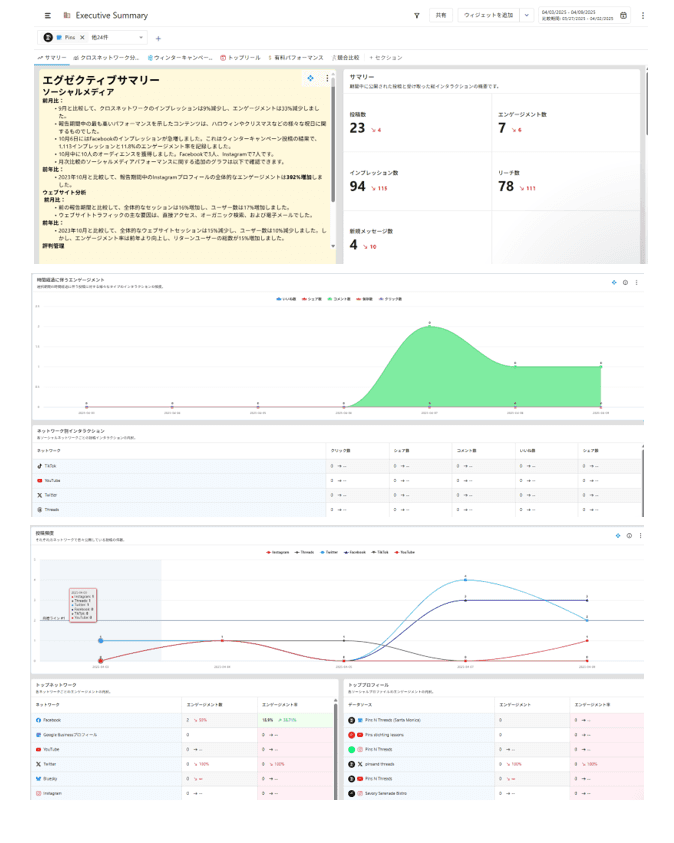Expand the arrow next to ウィジェットを追加

[x=526, y=16]
